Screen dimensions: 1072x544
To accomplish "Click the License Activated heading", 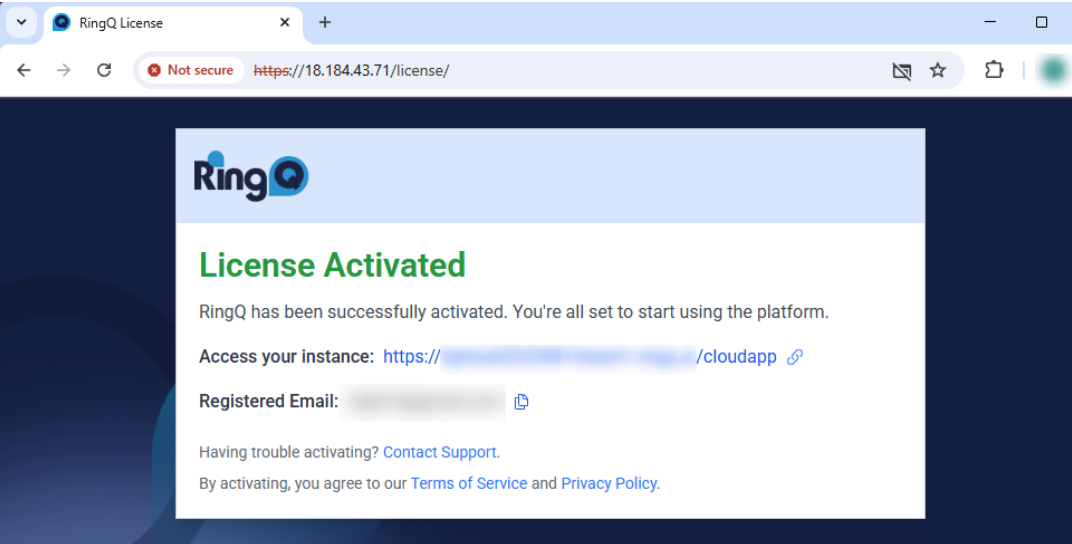I will tap(332, 265).
